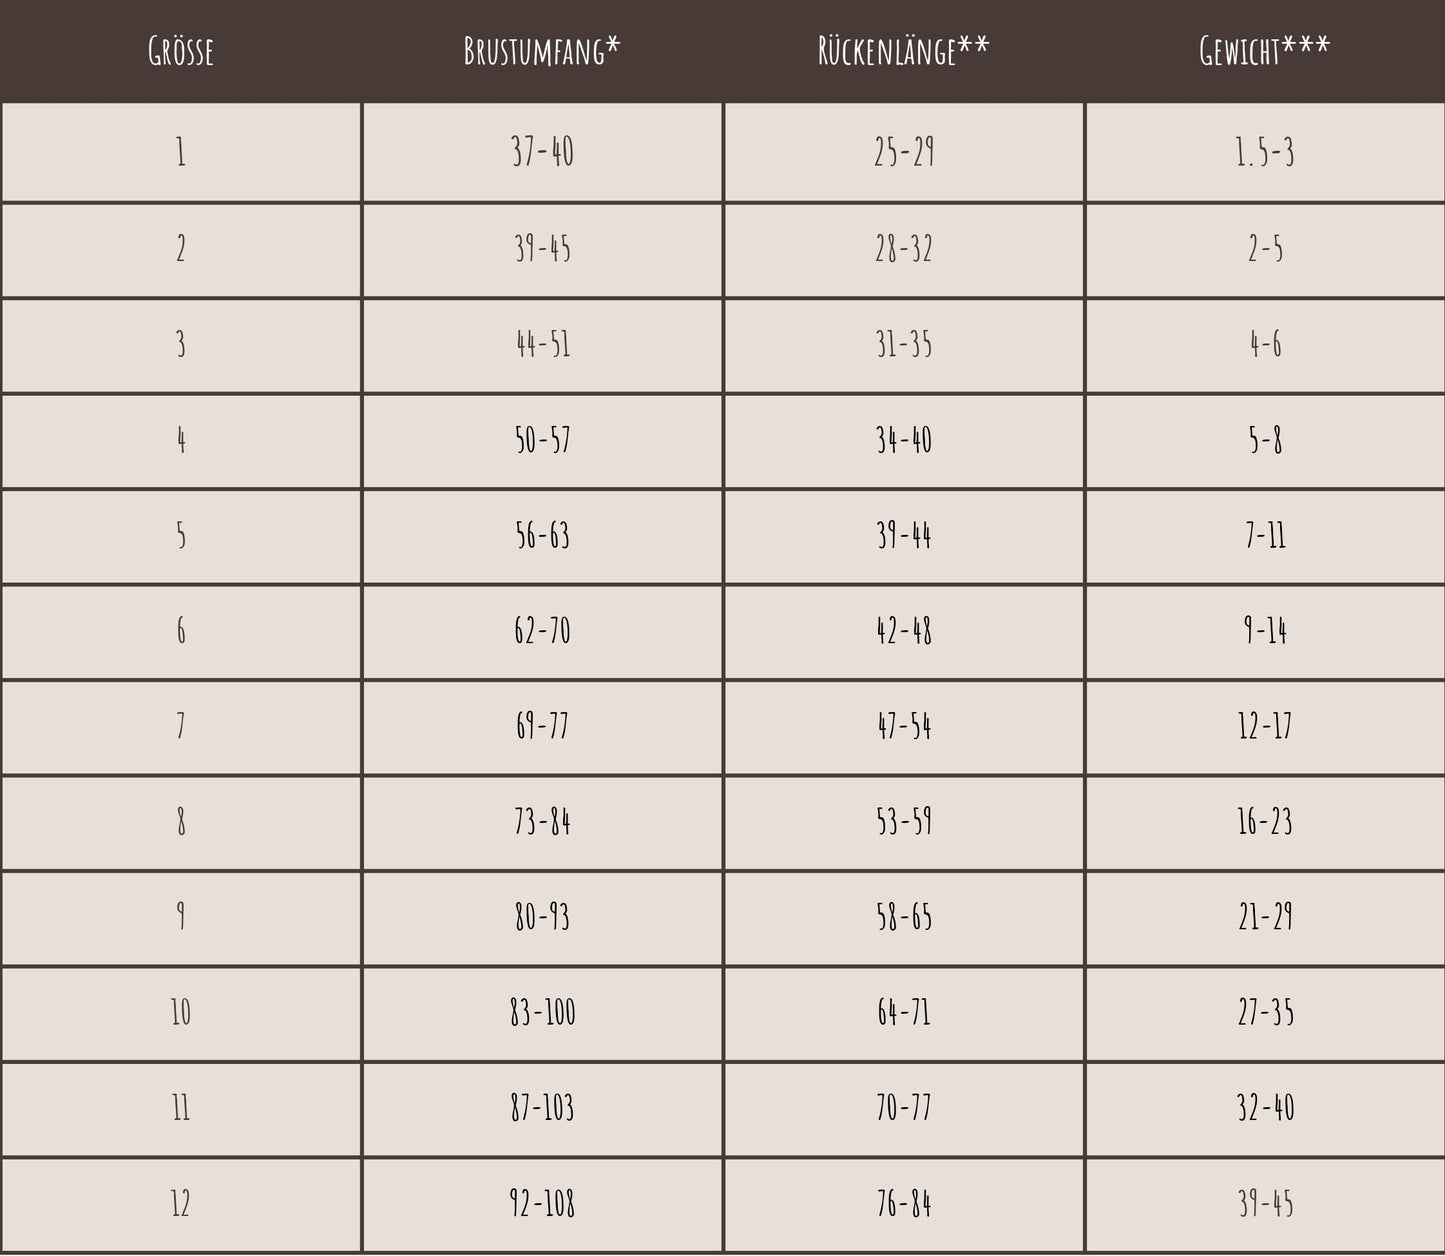Image resolution: width=1445 pixels, height=1256 pixels.
Task: Click weight cell 1.5-3
Action: [x=1265, y=152]
